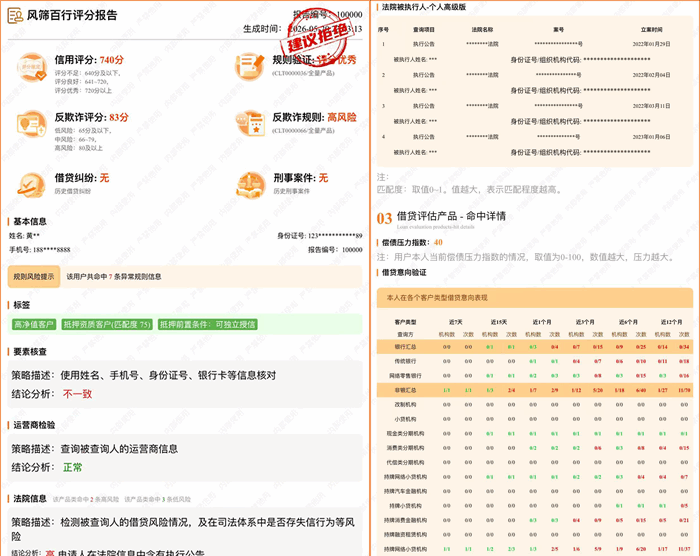
Task: Select the 持牌融资租赁机构 row label
Action: tap(405, 535)
